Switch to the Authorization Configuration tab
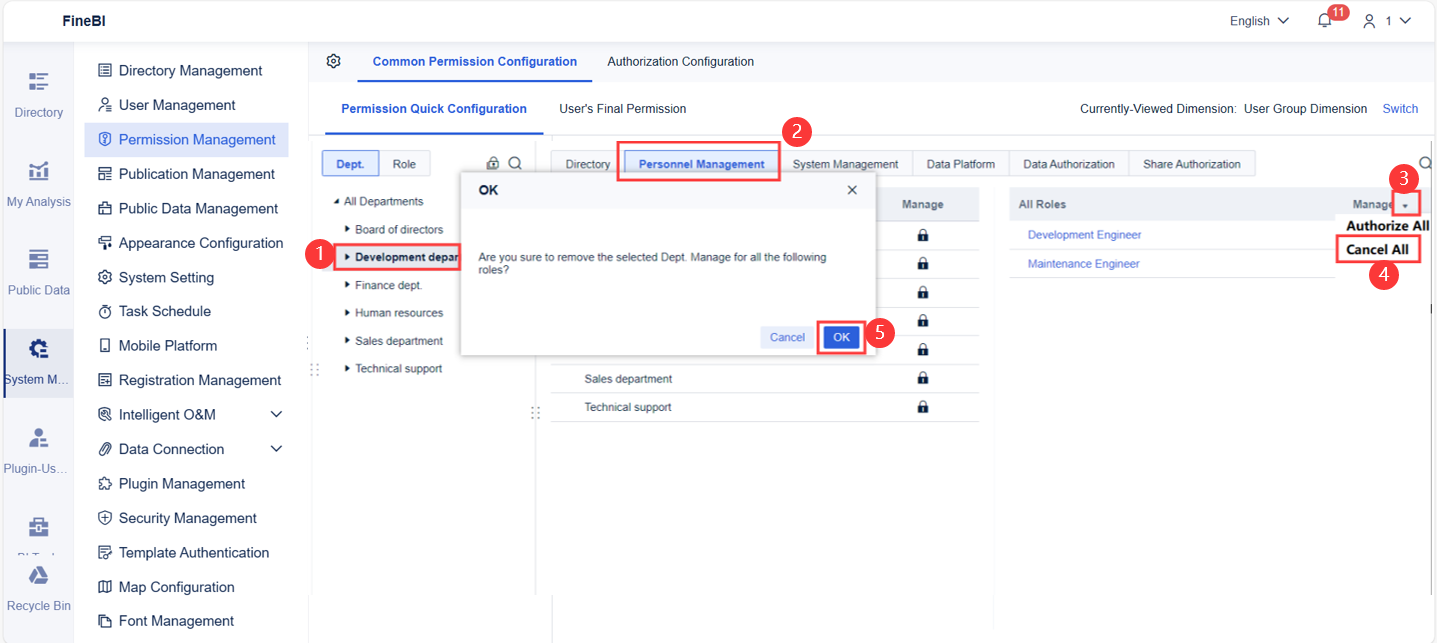The height and width of the screenshot is (643, 1437). coord(680,61)
